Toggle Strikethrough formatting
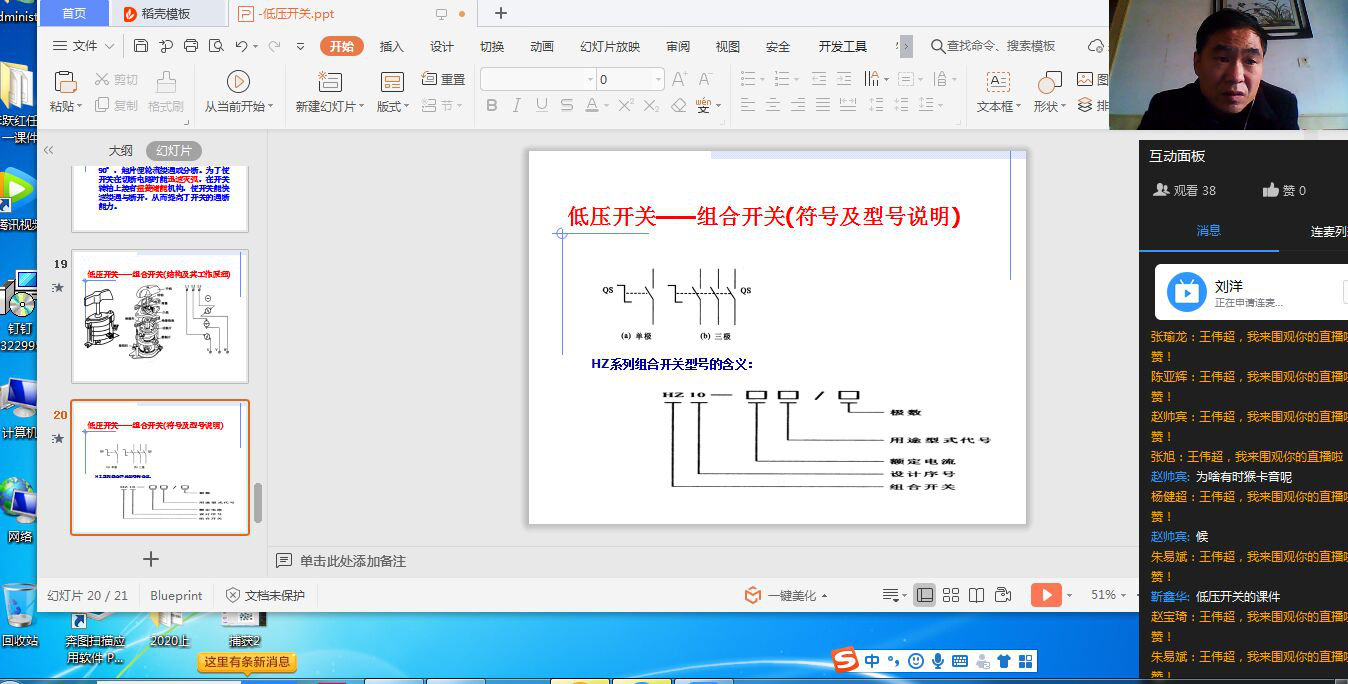Image resolution: width=1348 pixels, height=684 pixels. point(567,105)
